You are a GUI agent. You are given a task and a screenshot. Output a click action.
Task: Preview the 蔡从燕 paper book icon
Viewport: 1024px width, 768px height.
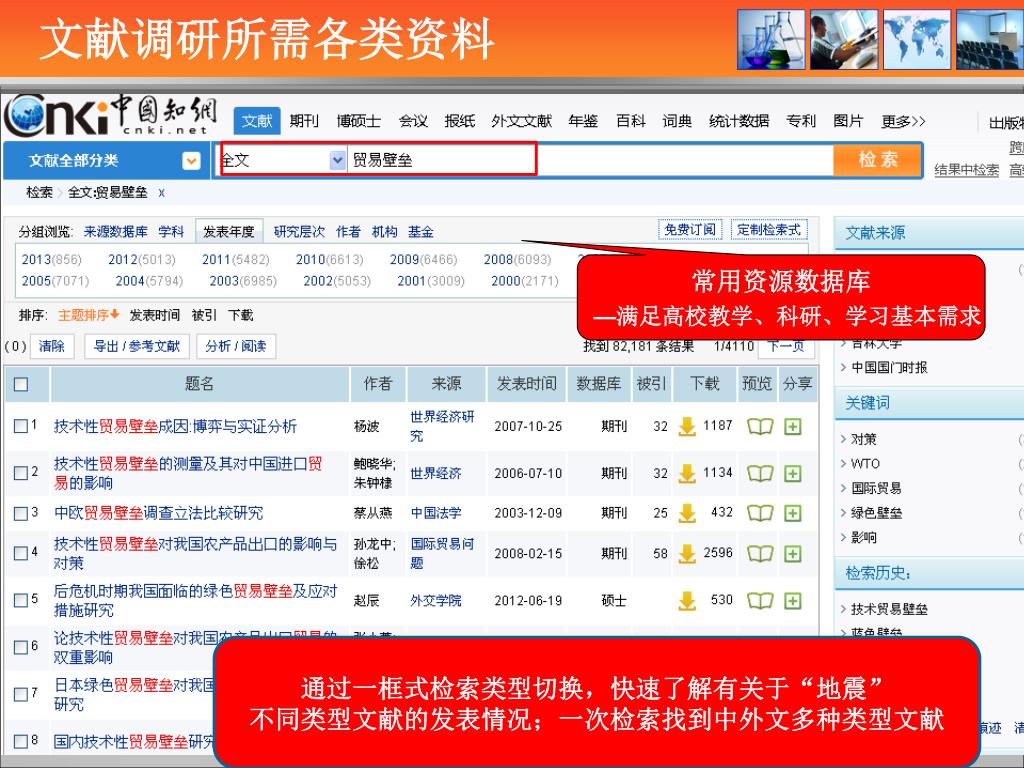(760, 513)
